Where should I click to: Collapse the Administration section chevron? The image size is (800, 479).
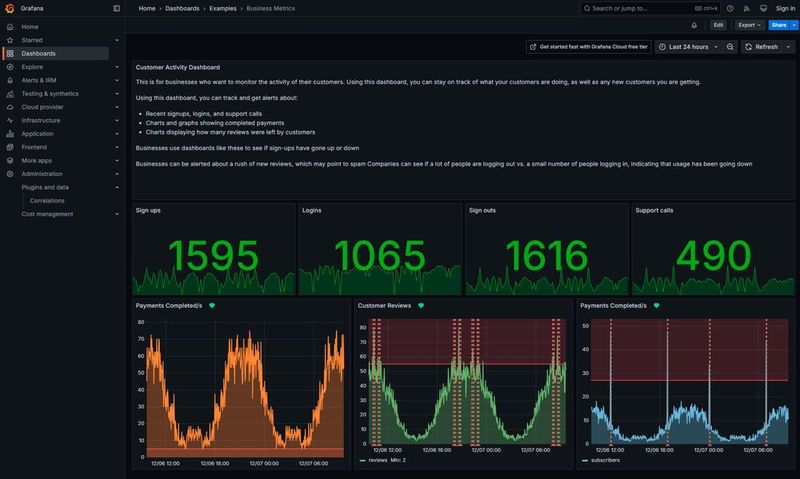pyautogui.click(x=117, y=174)
